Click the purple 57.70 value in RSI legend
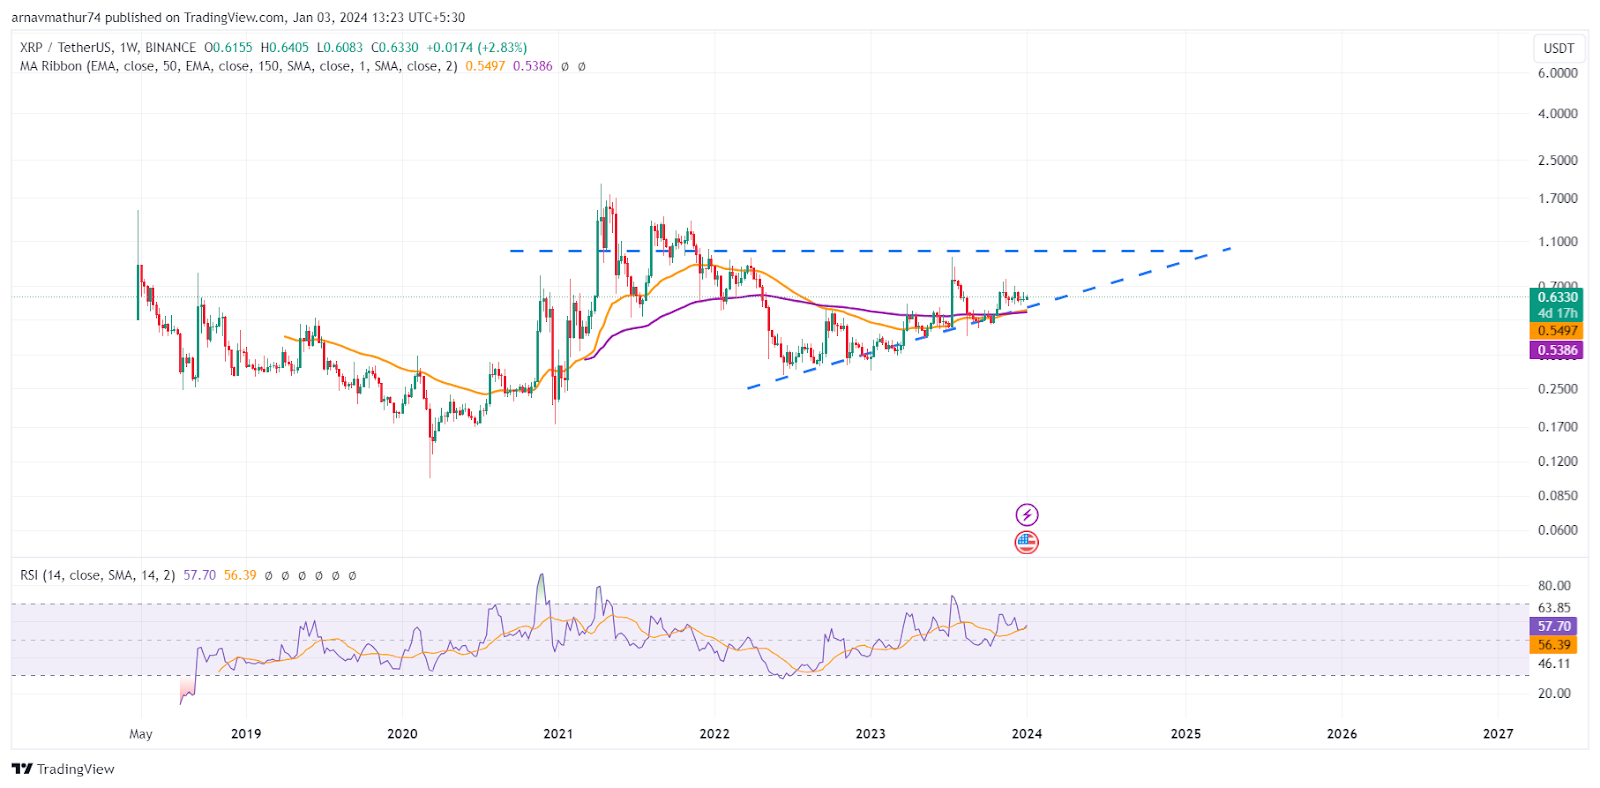The height and width of the screenshot is (788, 1600). pyautogui.click(x=200, y=575)
